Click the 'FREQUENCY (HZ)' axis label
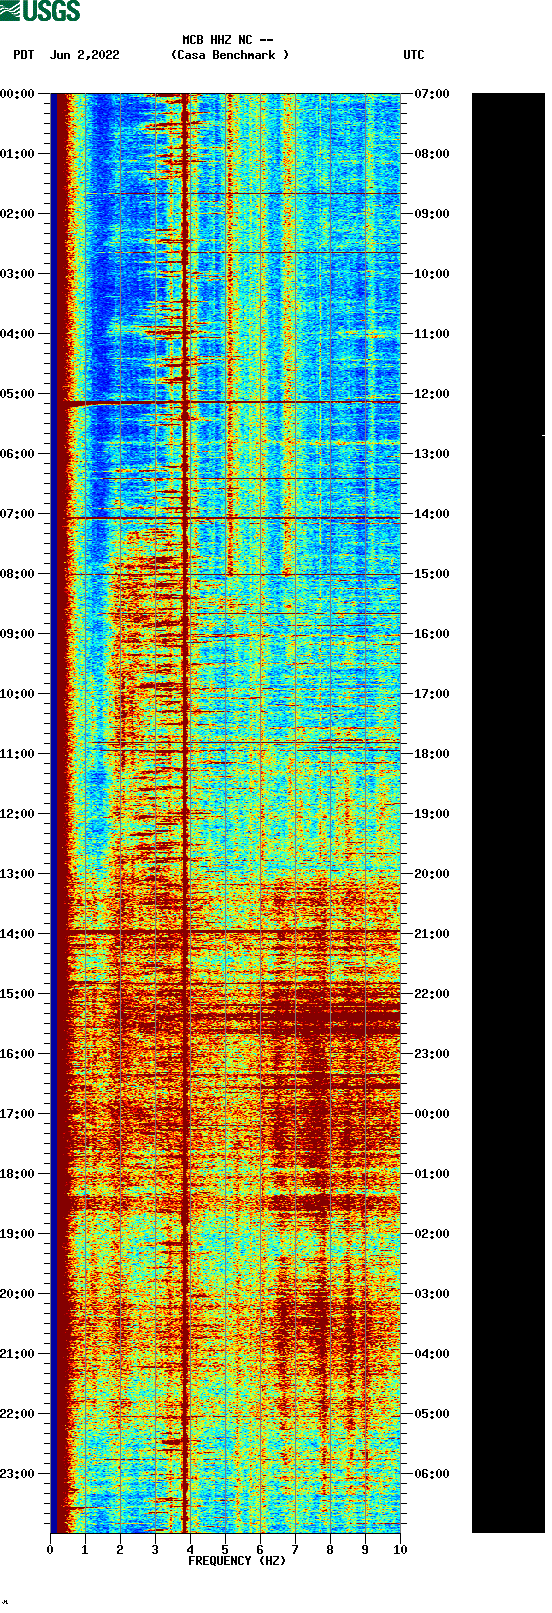 pos(237,1561)
